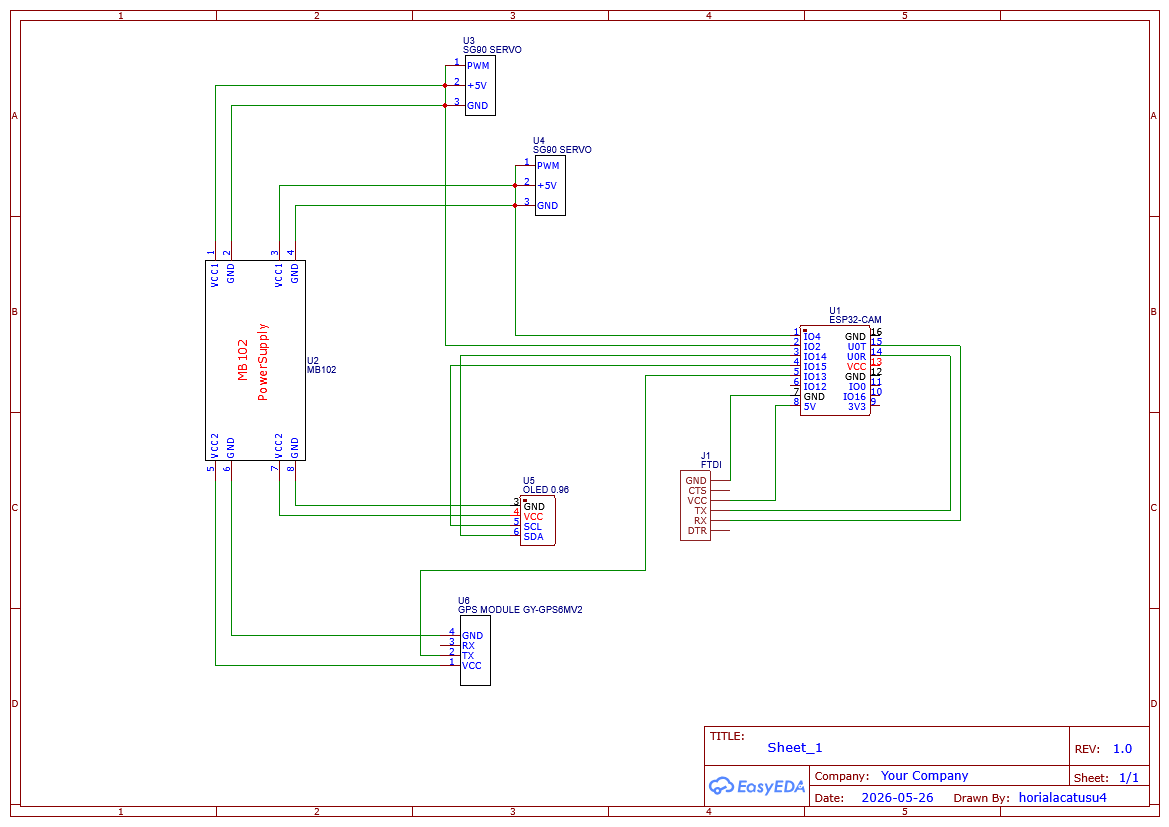Select the GND pin of U3 servo
1169x827 pixels.
point(477,106)
